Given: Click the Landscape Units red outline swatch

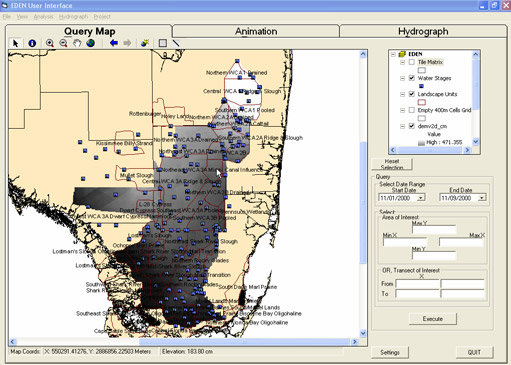Looking at the screenshot, I should click(x=422, y=102).
